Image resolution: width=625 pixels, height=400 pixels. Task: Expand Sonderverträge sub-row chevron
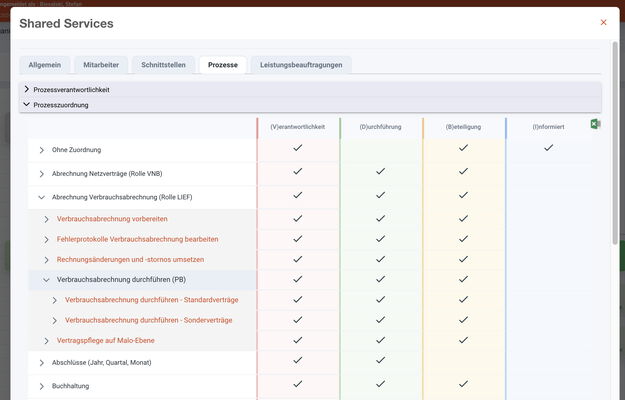55,321
